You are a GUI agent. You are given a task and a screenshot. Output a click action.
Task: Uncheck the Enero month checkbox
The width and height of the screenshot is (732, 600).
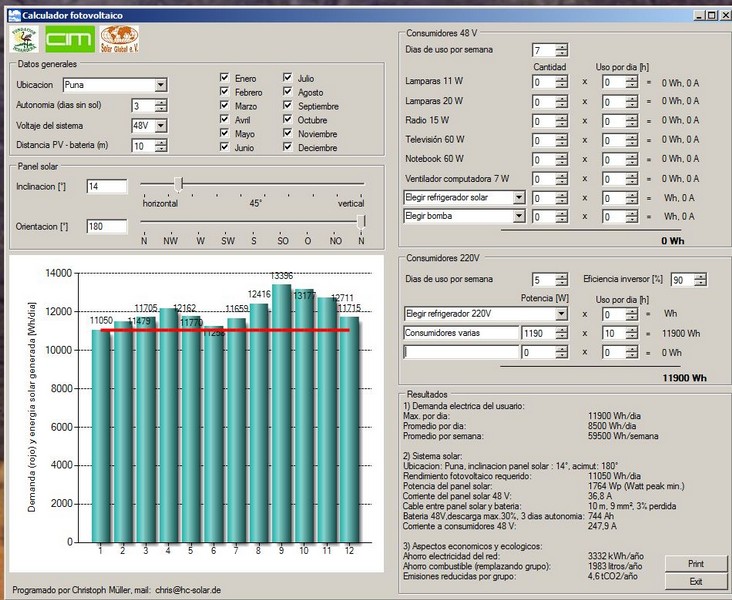pos(225,78)
